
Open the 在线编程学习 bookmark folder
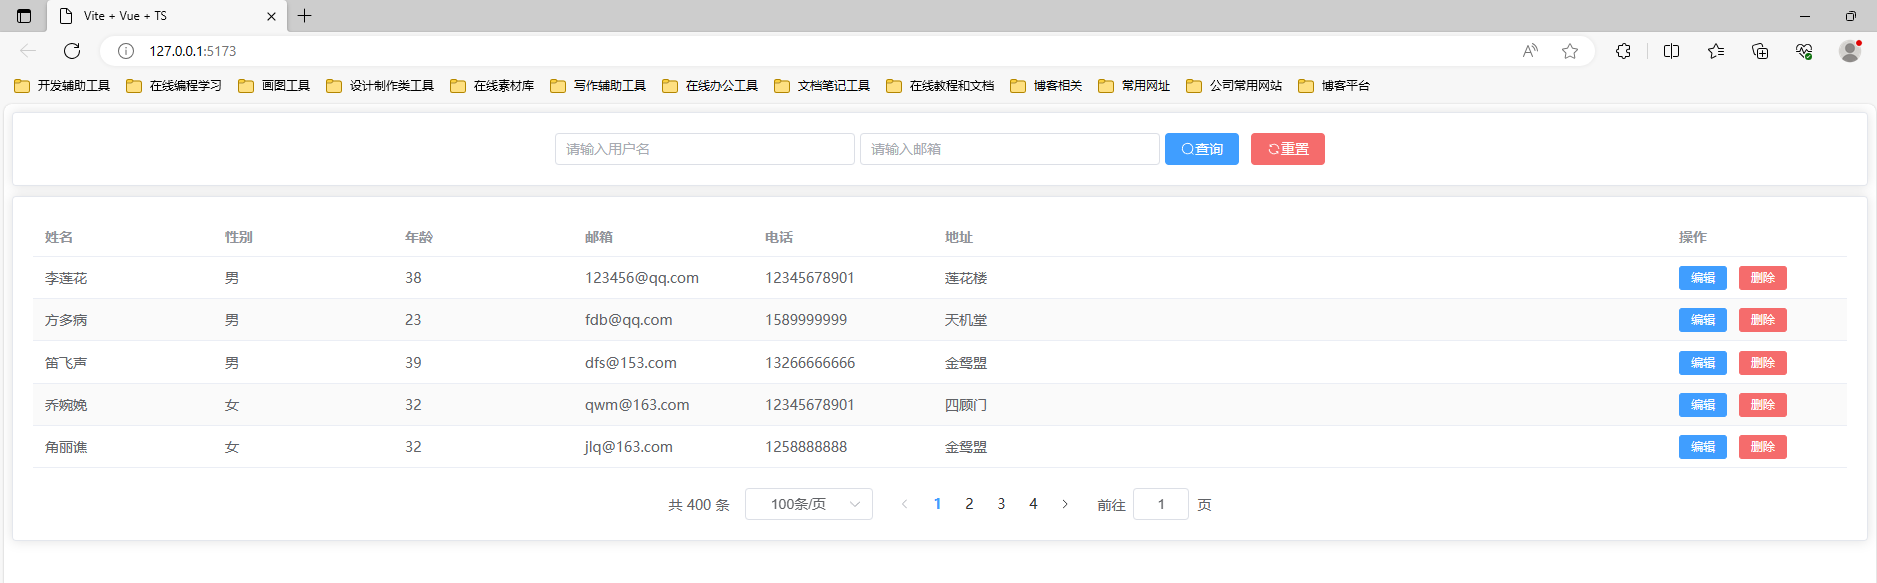click(x=174, y=86)
